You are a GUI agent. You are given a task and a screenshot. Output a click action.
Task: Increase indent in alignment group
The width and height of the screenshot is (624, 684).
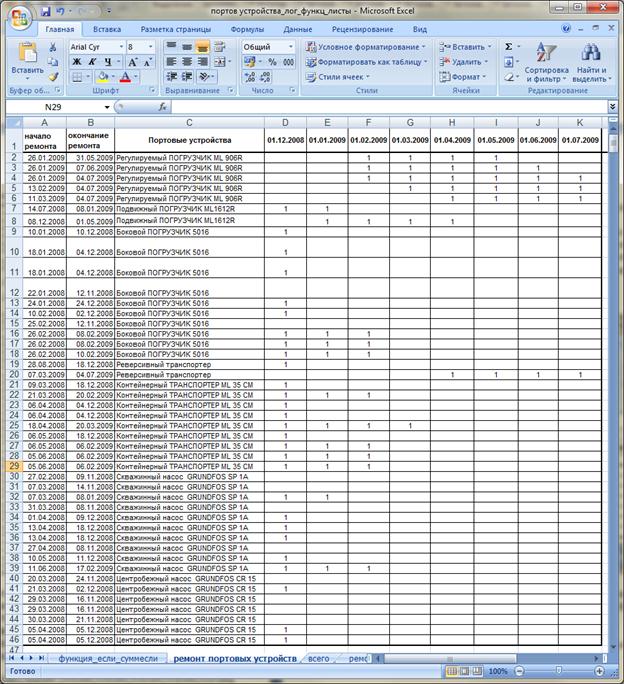point(187,77)
